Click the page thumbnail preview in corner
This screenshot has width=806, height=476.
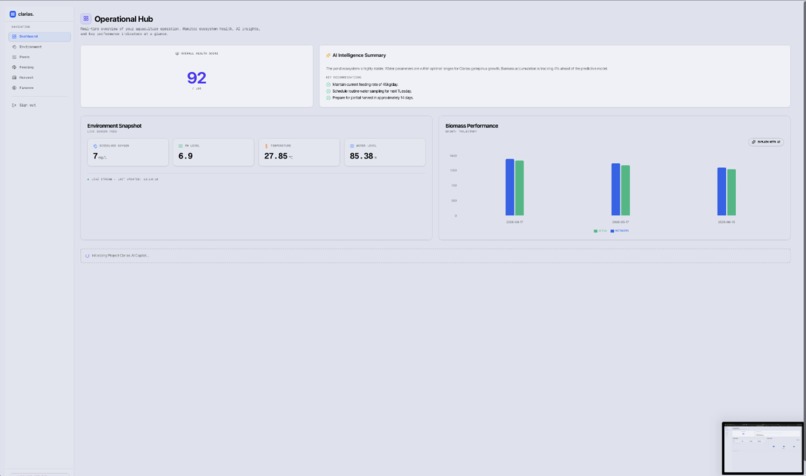pyautogui.click(x=763, y=448)
